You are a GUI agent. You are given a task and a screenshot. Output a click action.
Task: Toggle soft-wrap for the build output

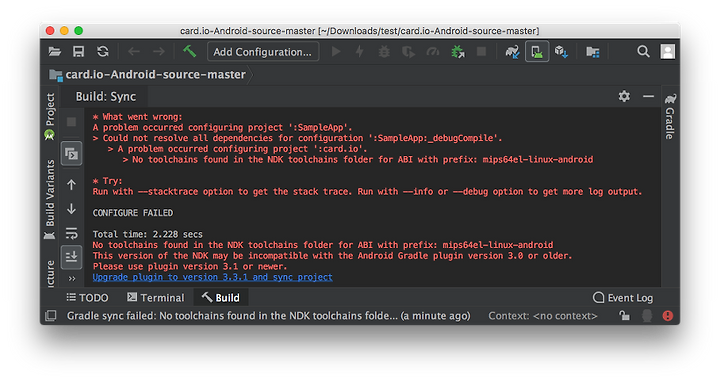point(72,233)
